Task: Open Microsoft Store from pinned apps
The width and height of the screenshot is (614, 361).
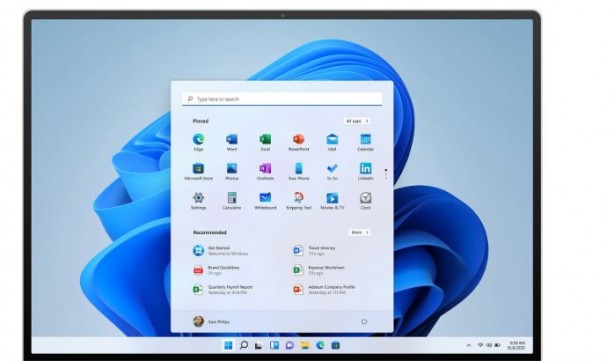Action: coord(199,171)
